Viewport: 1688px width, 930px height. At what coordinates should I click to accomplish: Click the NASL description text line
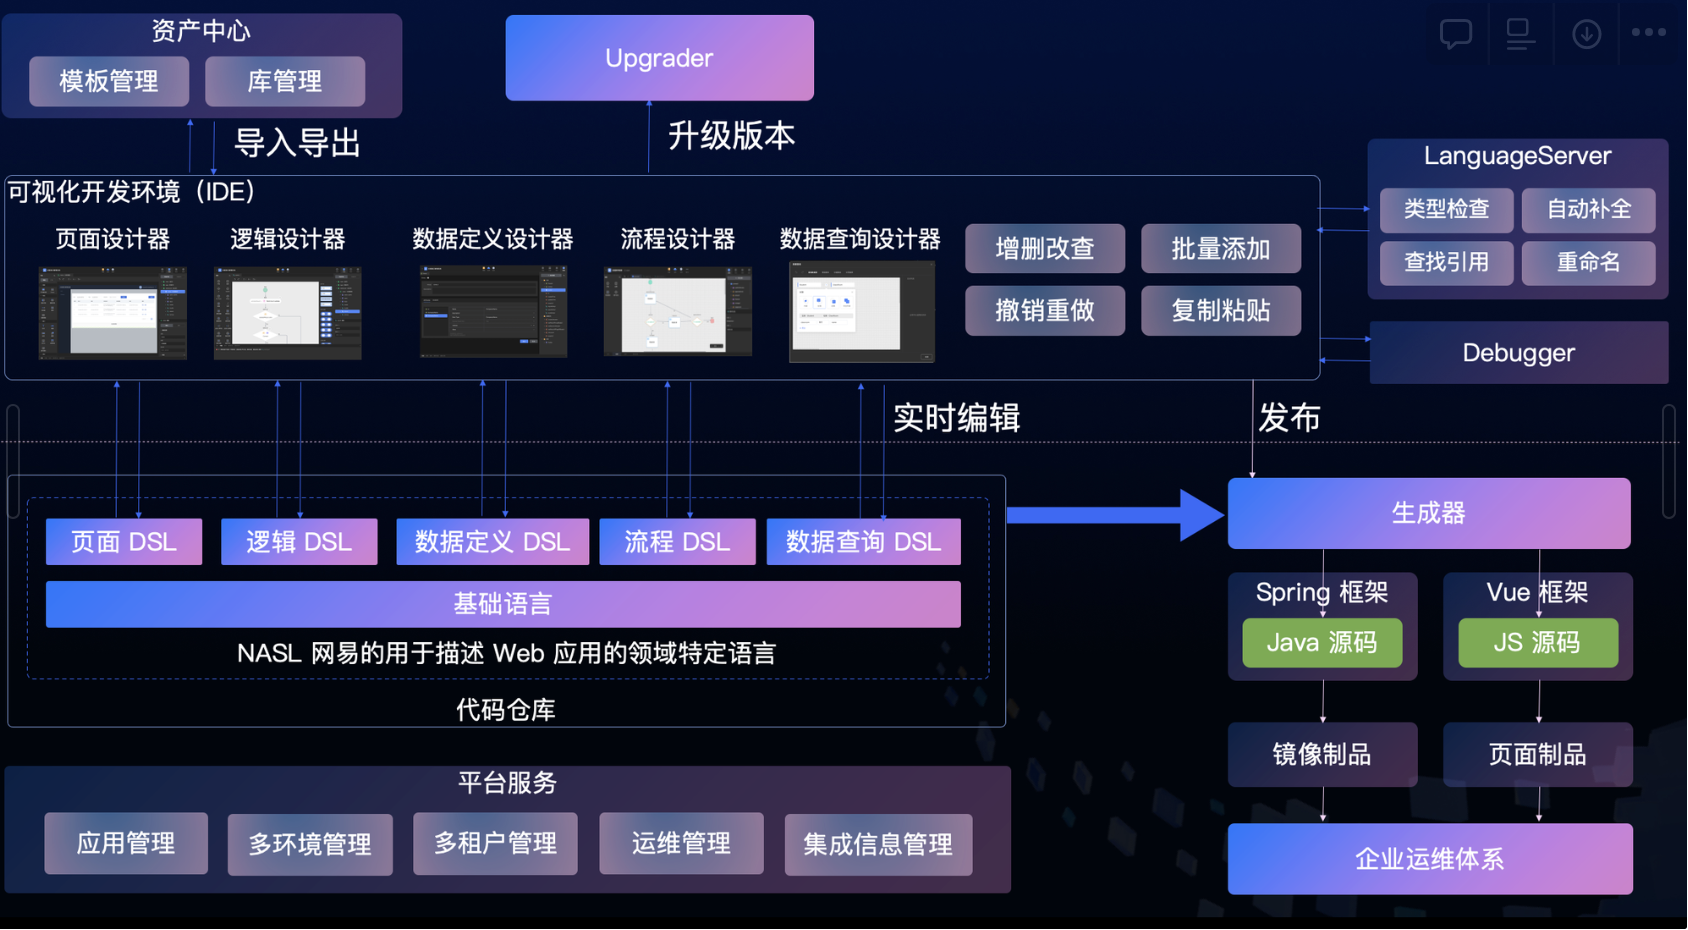pos(506,654)
